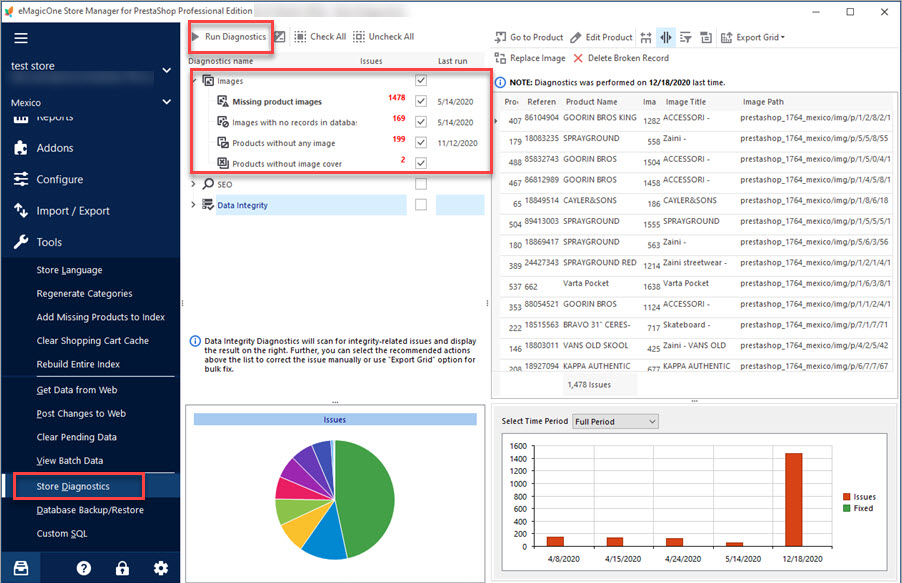This screenshot has height=583, width=902.
Task: Click the grid filter rows icon
Action: pyautogui.click(x=685, y=37)
